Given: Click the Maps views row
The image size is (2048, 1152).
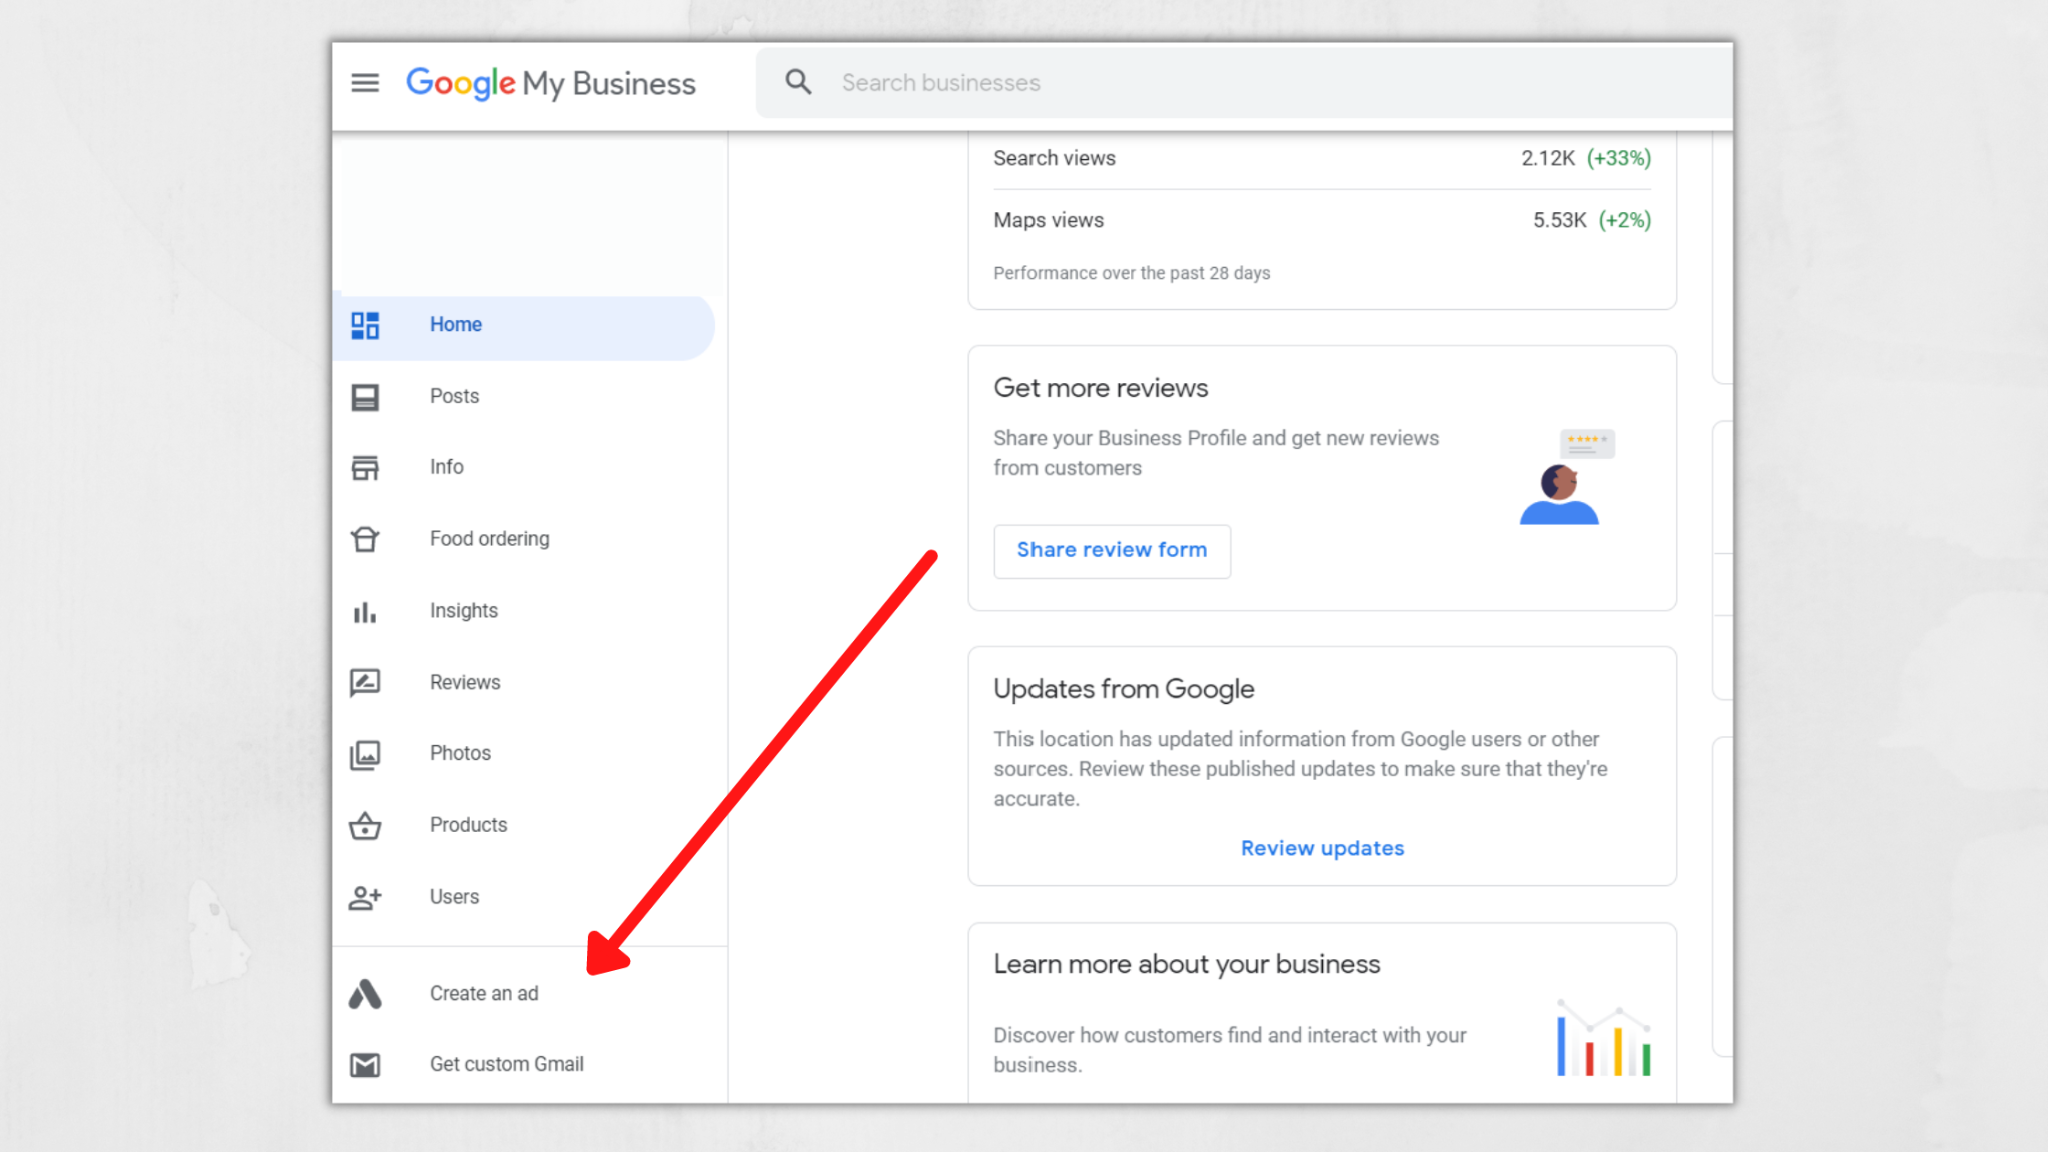Looking at the screenshot, I should 1322,220.
